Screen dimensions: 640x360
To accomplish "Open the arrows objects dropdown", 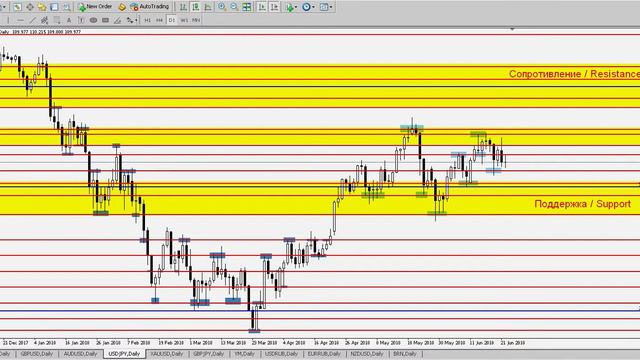I will click(131, 20).
